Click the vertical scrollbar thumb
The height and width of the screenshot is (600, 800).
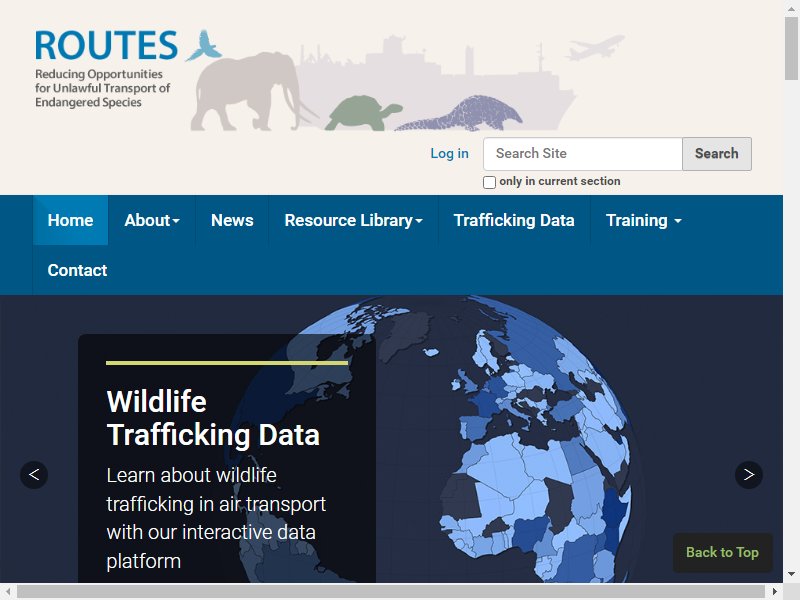791,48
